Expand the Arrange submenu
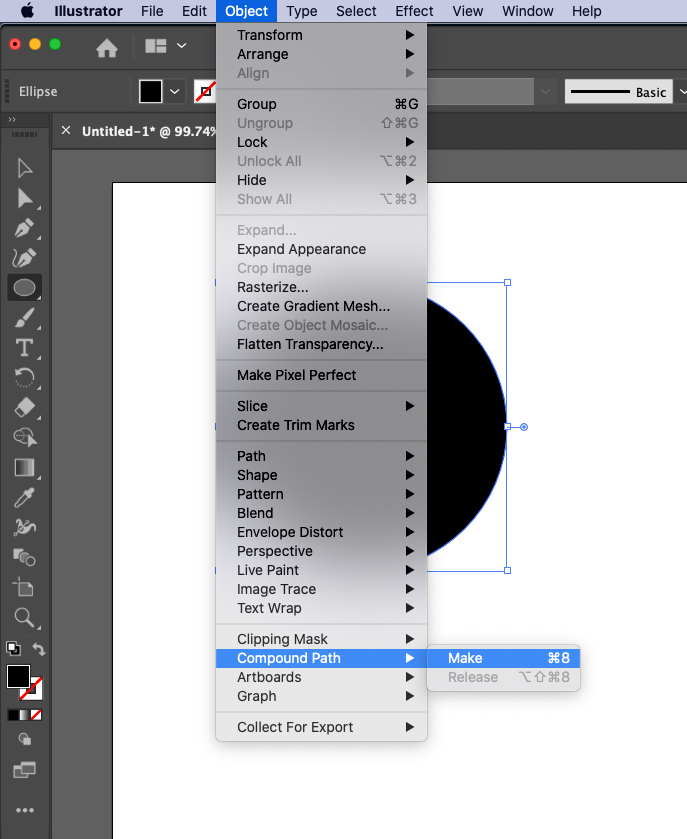This screenshot has height=839, width=687. (x=322, y=54)
